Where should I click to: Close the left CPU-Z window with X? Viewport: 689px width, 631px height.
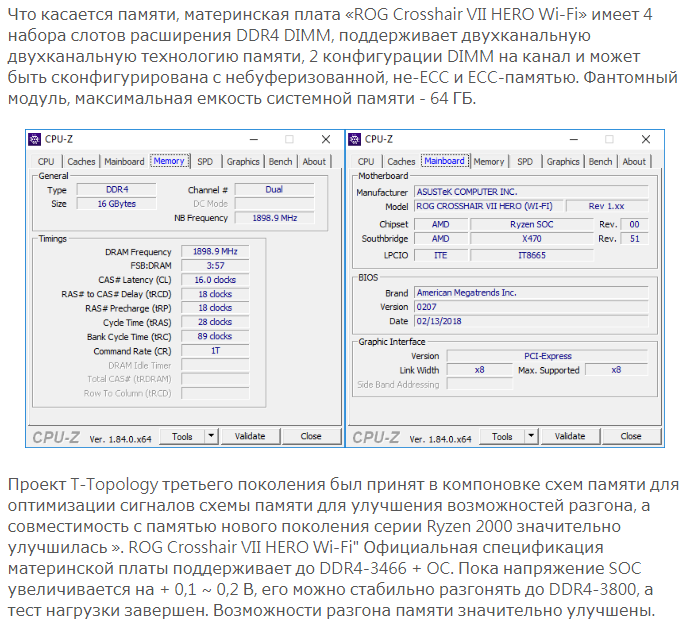point(326,140)
